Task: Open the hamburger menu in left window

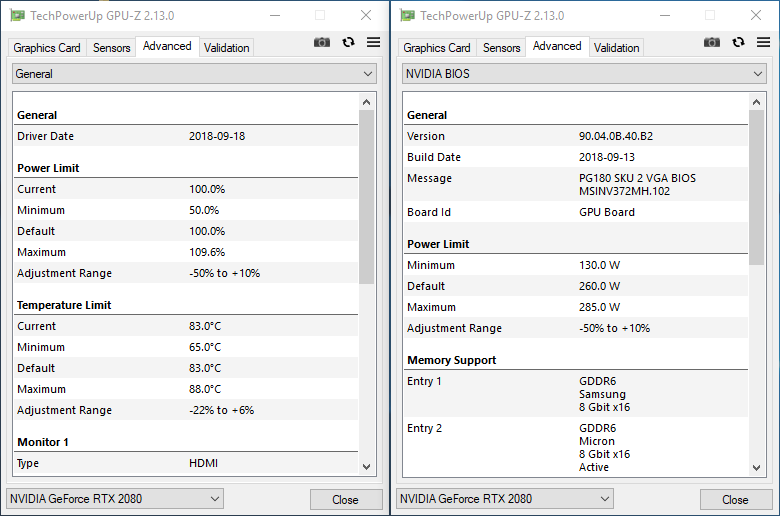Action: [x=373, y=42]
